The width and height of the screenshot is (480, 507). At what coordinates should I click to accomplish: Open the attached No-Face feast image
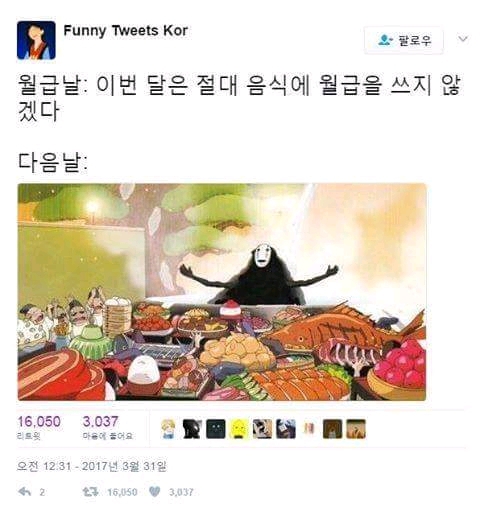coord(222,292)
